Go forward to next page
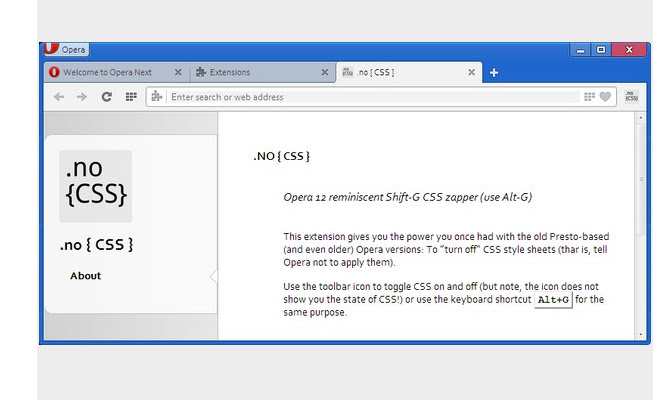660x400 pixels. (82, 97)
